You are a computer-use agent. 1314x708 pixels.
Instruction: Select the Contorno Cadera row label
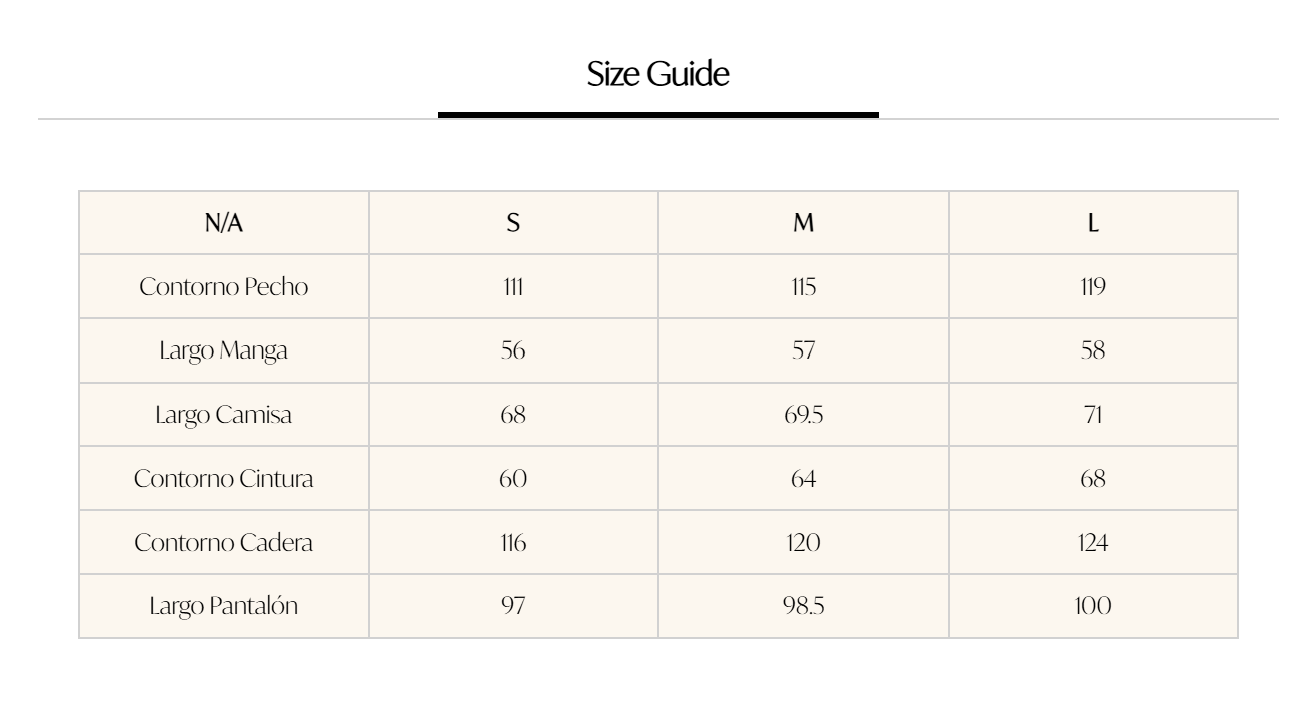[x=223, y=543]
